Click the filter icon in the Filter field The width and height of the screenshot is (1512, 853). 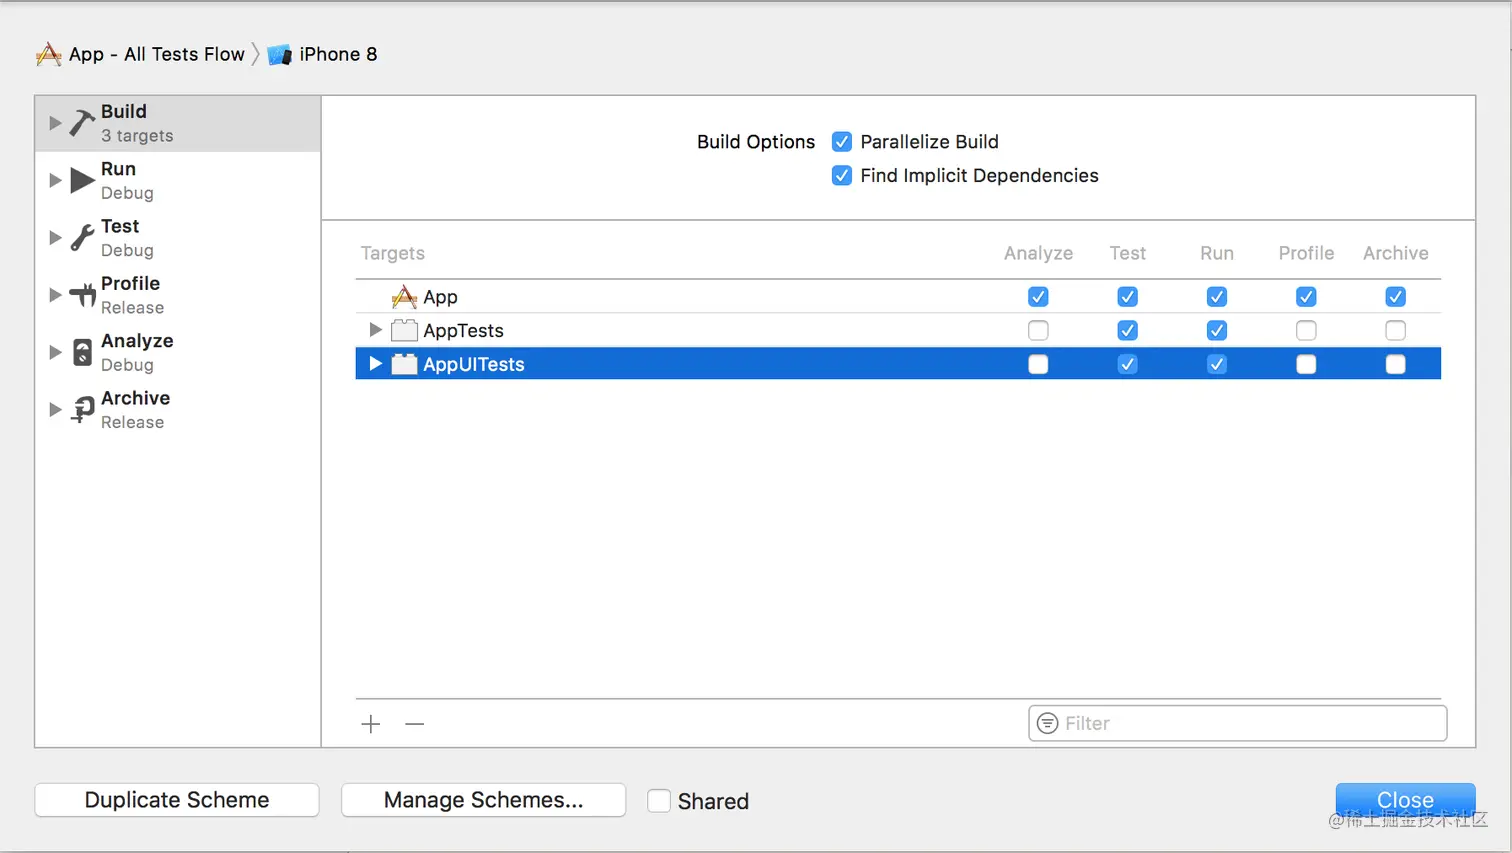pyautogui.click(x=1048, y=723)
